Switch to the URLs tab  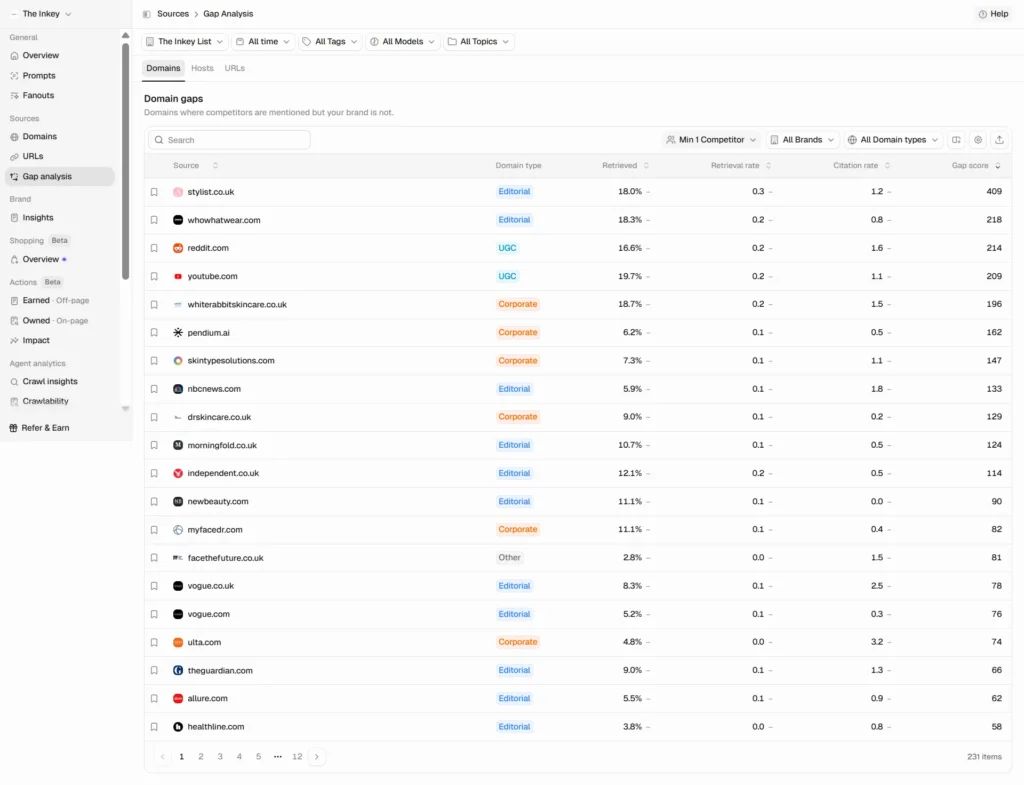234,68
